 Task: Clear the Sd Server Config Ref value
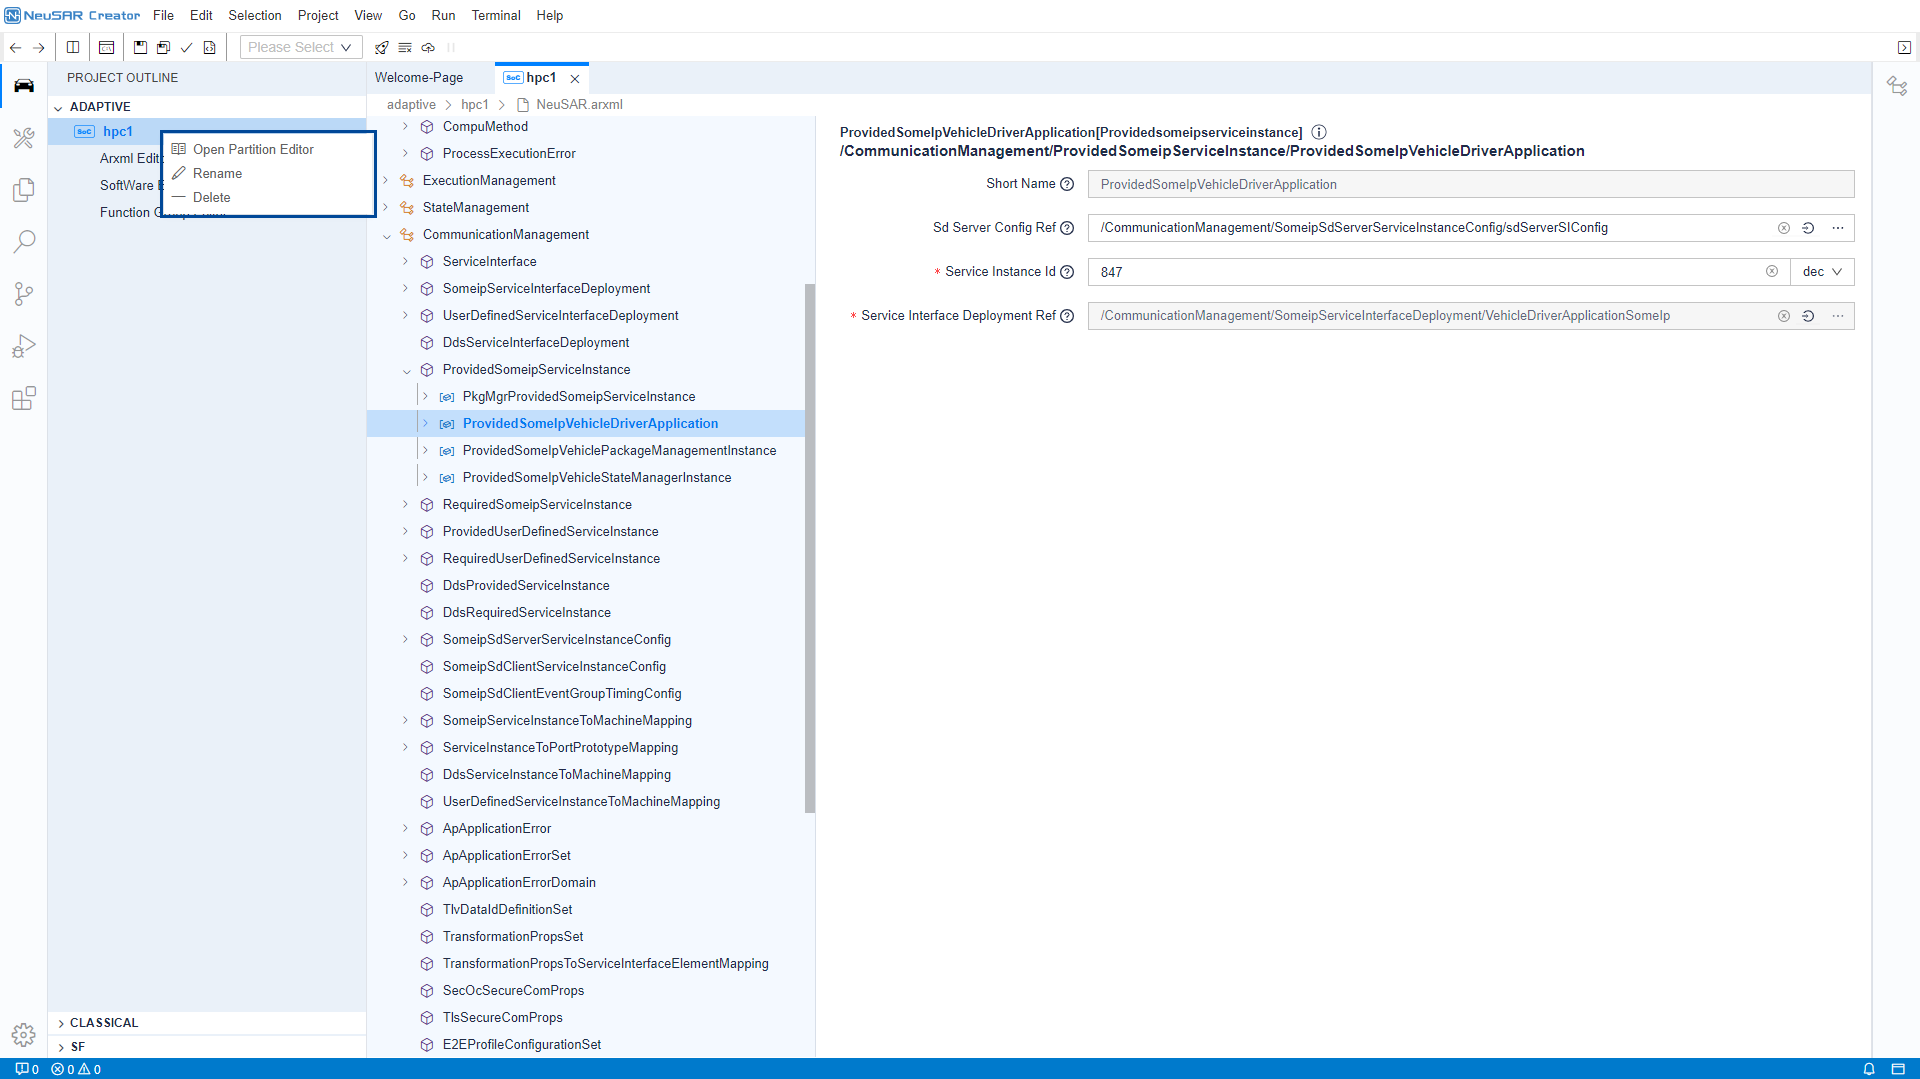coord(1784,228)
